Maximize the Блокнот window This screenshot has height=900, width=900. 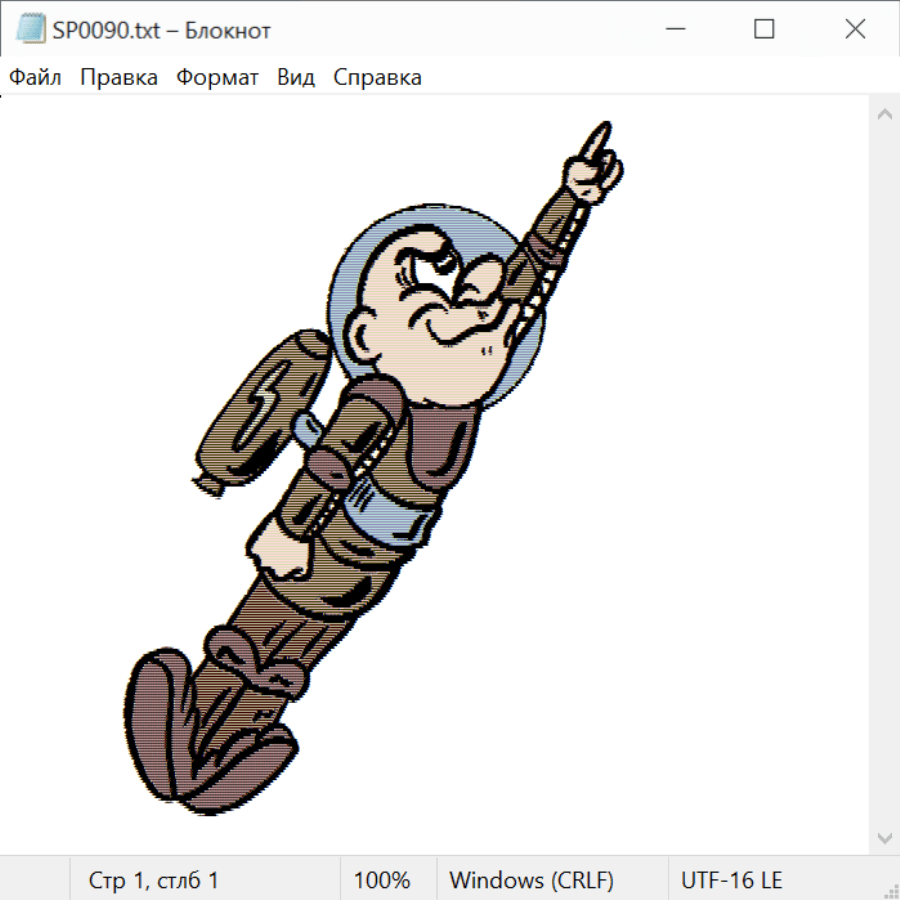point(764,30)
